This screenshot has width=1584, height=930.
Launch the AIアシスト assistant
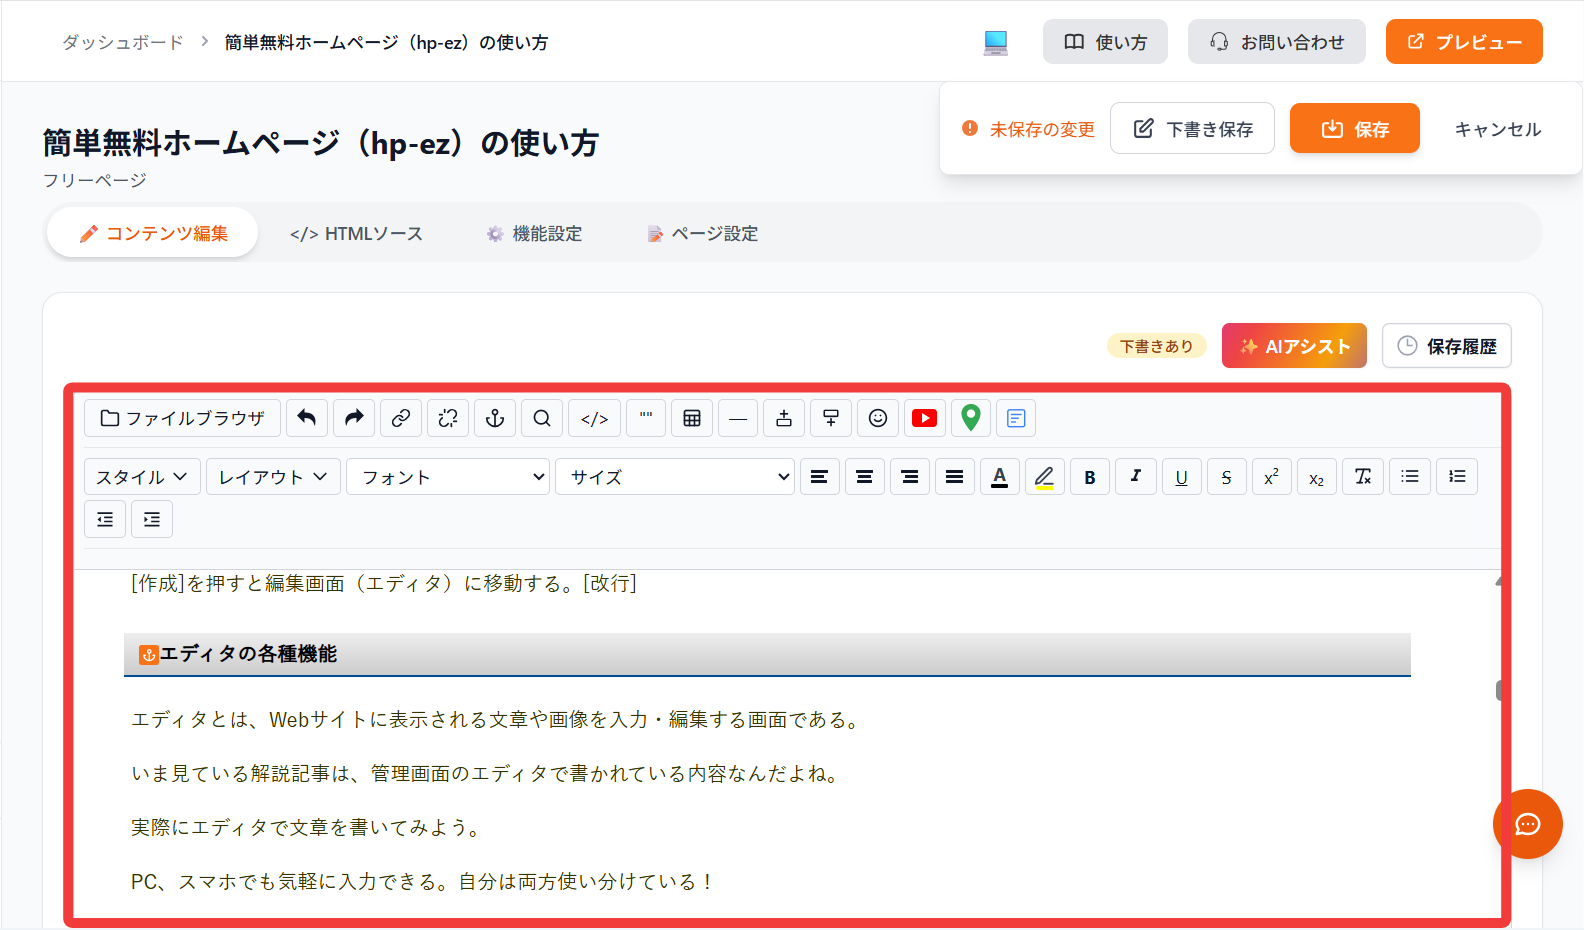[1294, 346]
